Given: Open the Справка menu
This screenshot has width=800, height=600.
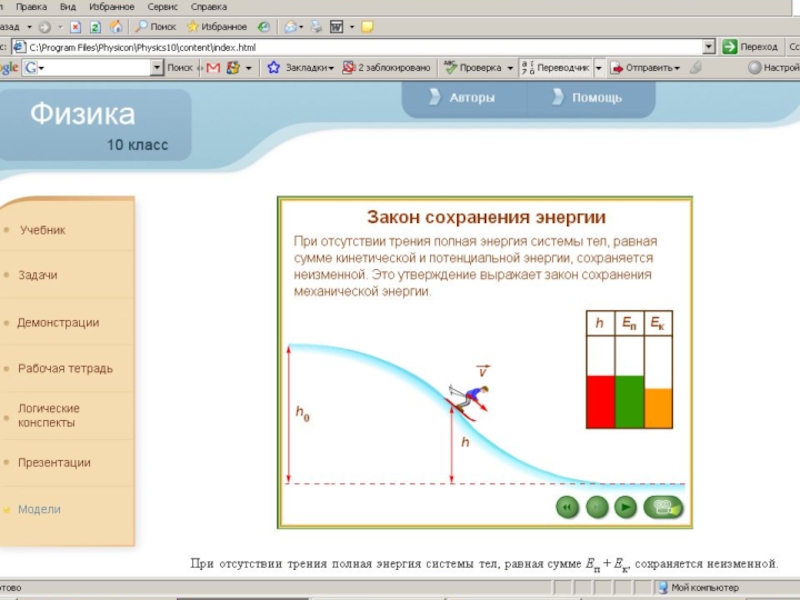Looking at the screenshot, I should click(x=209, y=7).
